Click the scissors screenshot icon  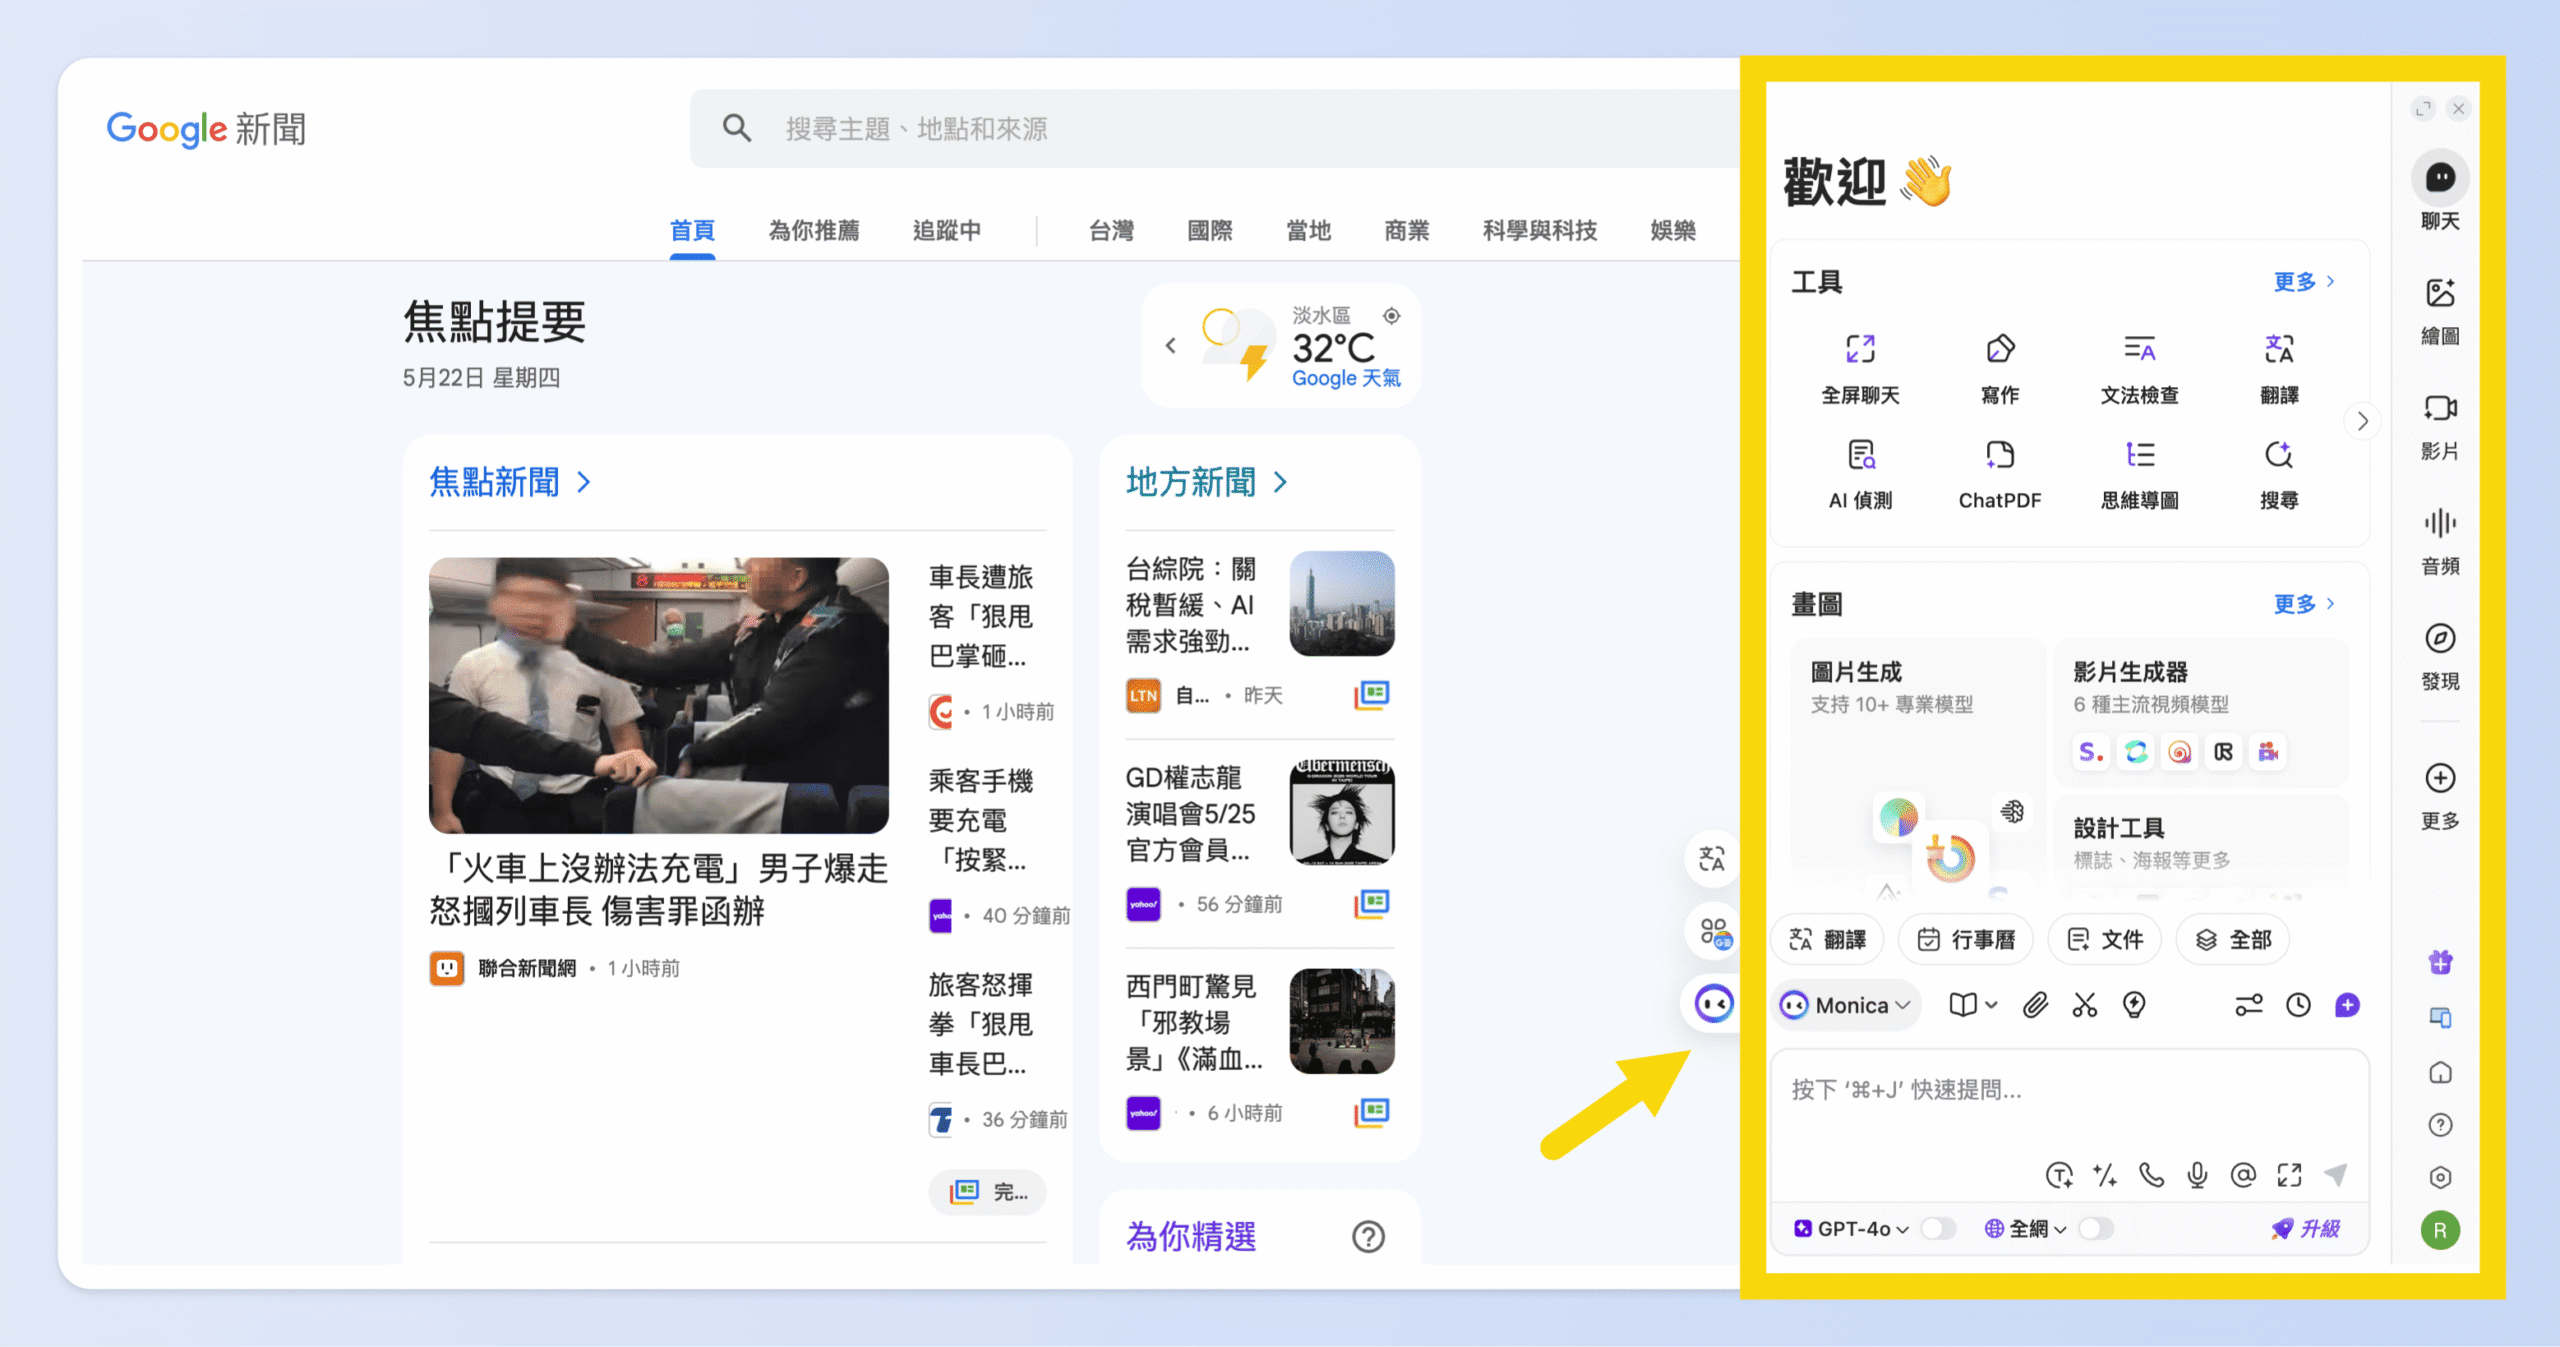coord(2085,1005)
